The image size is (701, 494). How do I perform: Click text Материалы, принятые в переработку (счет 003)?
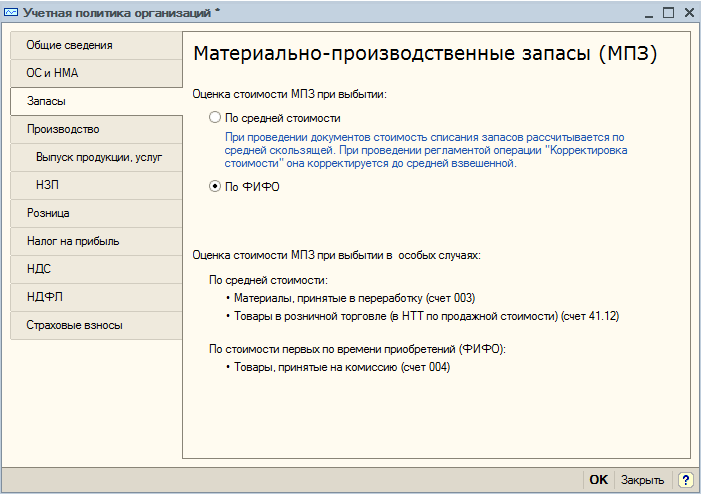[355, 298]
